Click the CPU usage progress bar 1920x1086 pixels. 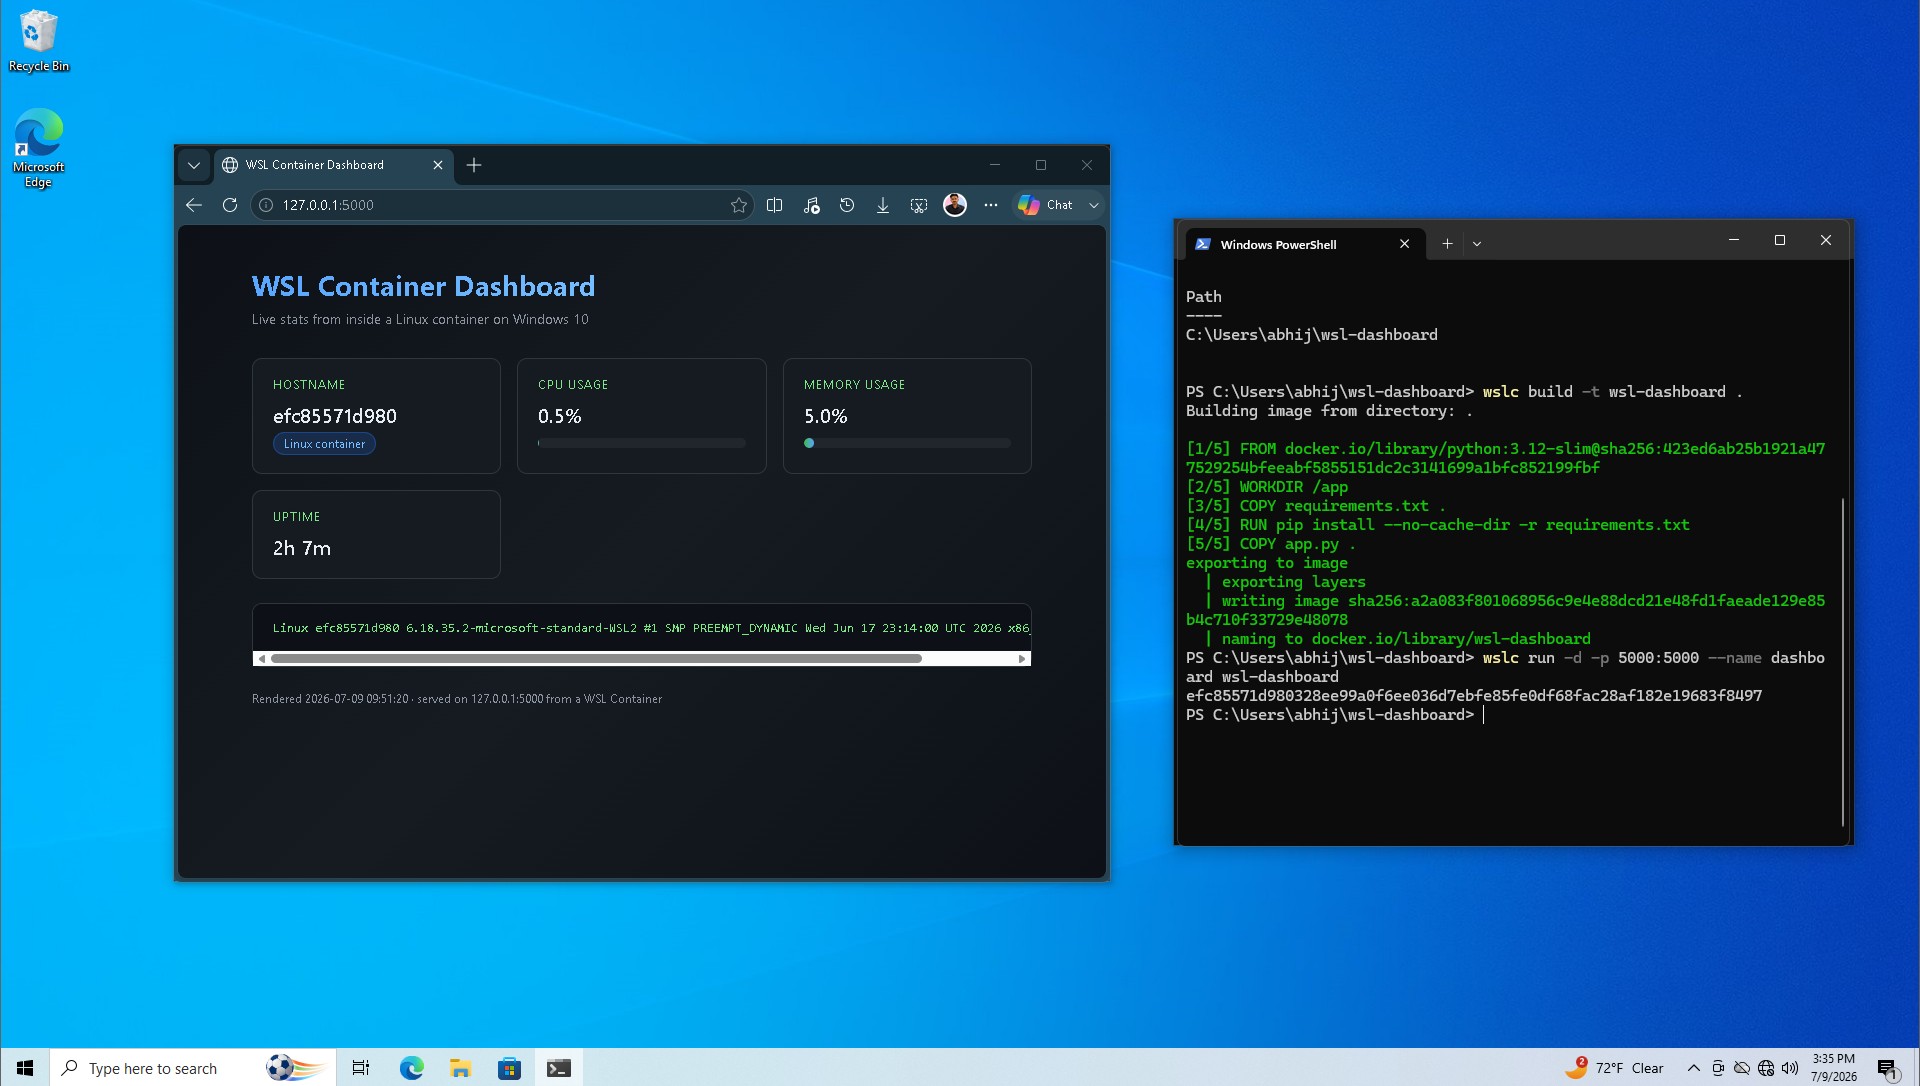641,443
